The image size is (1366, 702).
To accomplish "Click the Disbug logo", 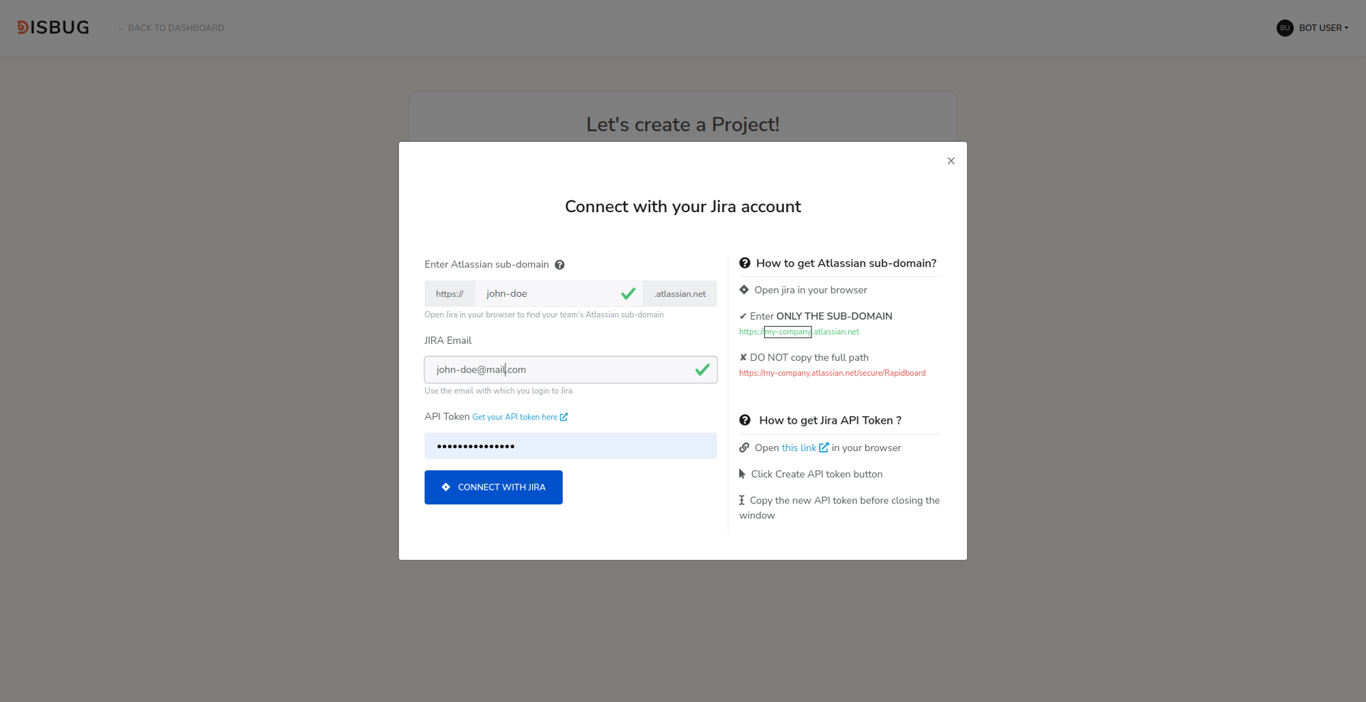I will coord(53,28).
